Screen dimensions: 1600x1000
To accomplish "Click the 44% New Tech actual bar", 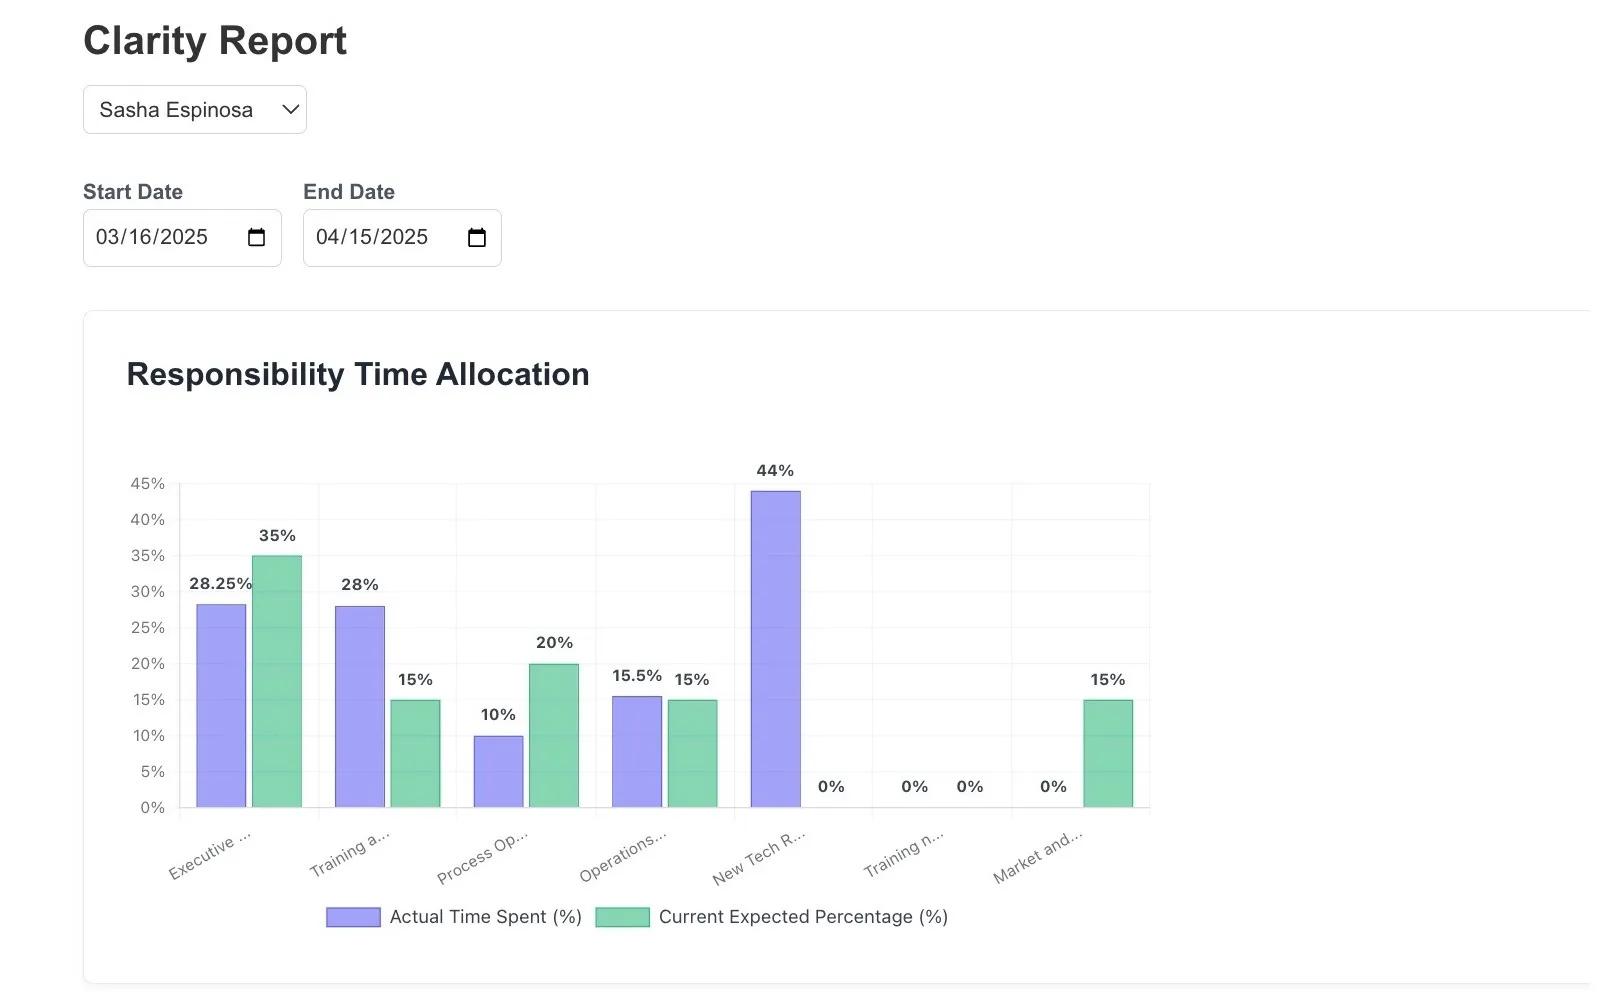I will [775, 650].
